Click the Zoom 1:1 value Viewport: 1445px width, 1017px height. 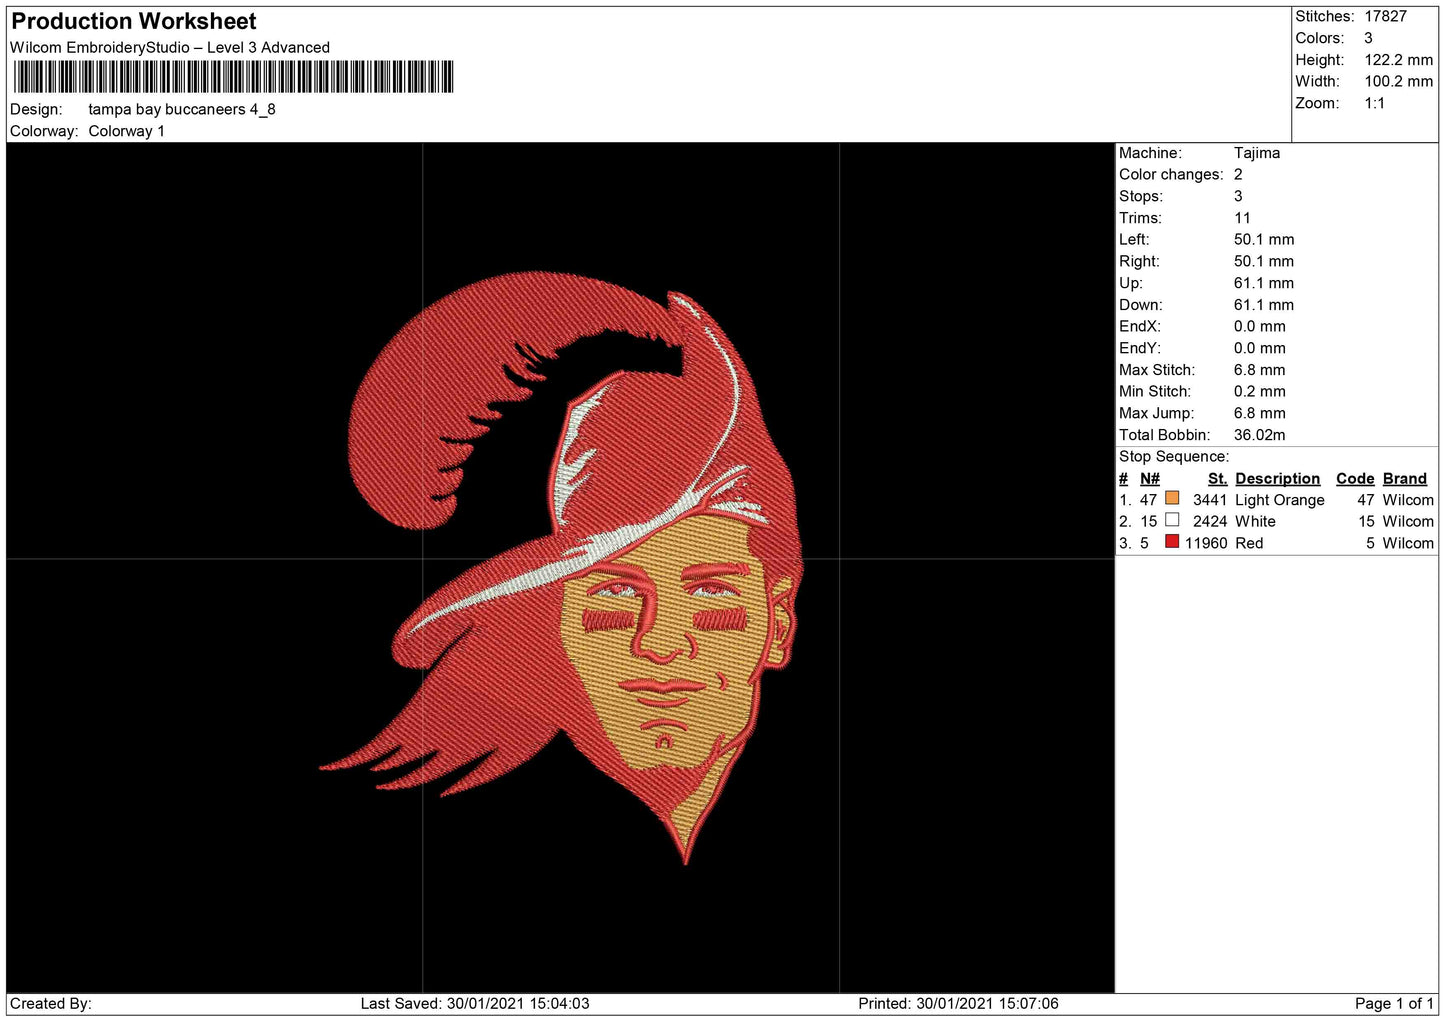point(1374,103)
